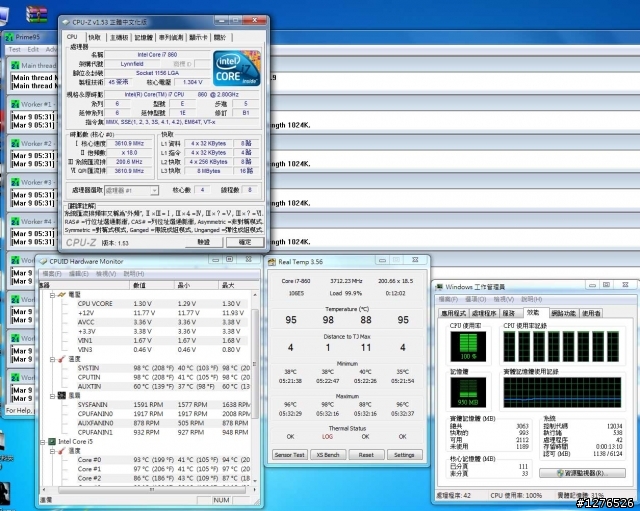Open the 檔案(F) menu in Hardware Monitor
This screenshot has height=511, width=640.
pyautogui.click(x=52, y=273)
